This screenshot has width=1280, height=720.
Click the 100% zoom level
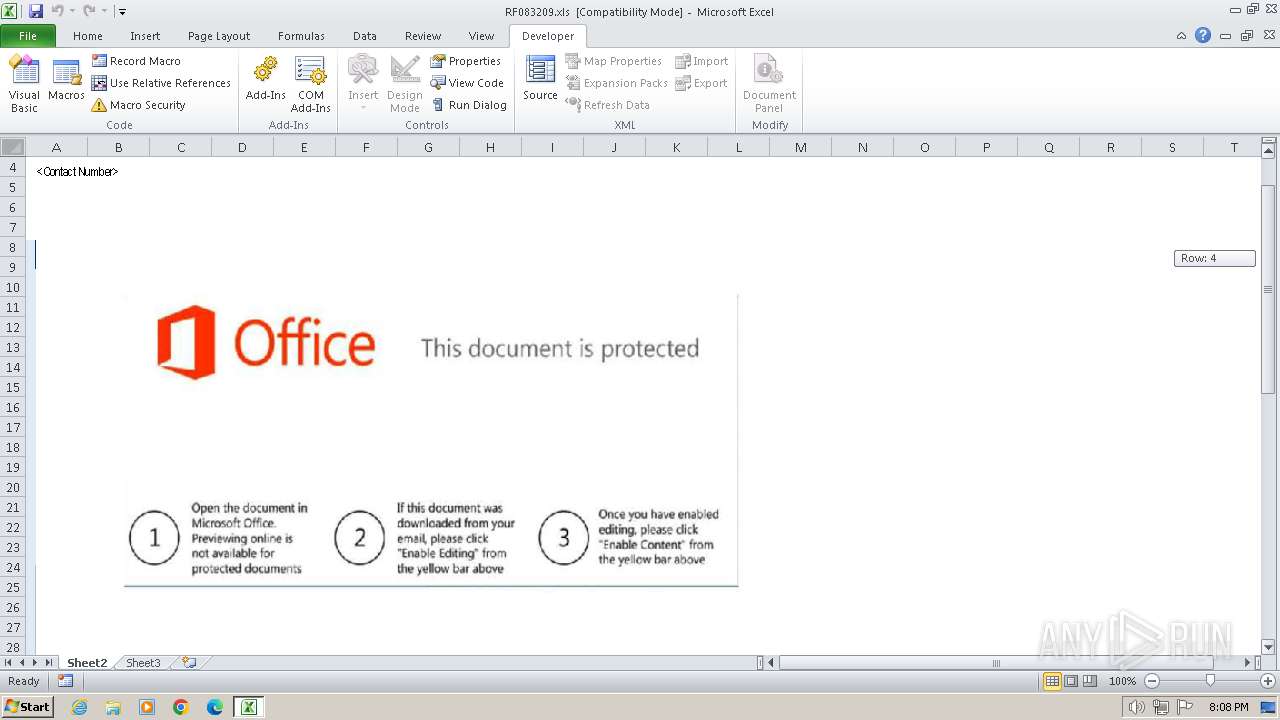(1122, 681)
